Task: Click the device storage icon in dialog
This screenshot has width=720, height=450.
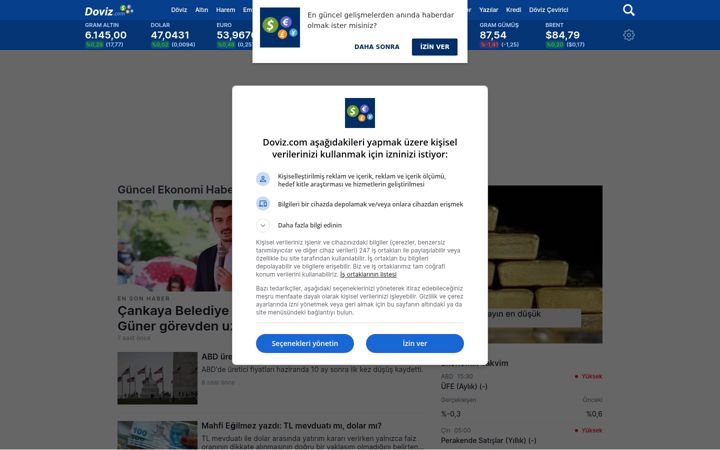Action: 263,203
